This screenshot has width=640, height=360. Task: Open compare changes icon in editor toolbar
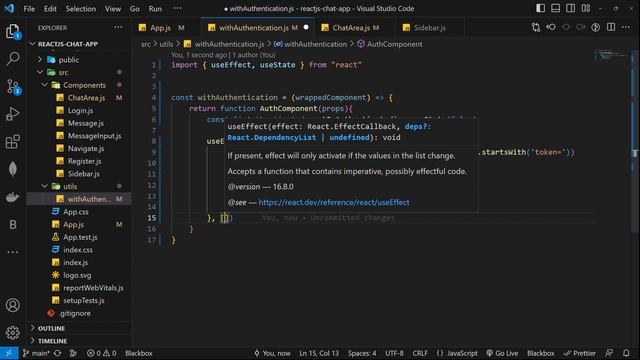tap(536, 27)
